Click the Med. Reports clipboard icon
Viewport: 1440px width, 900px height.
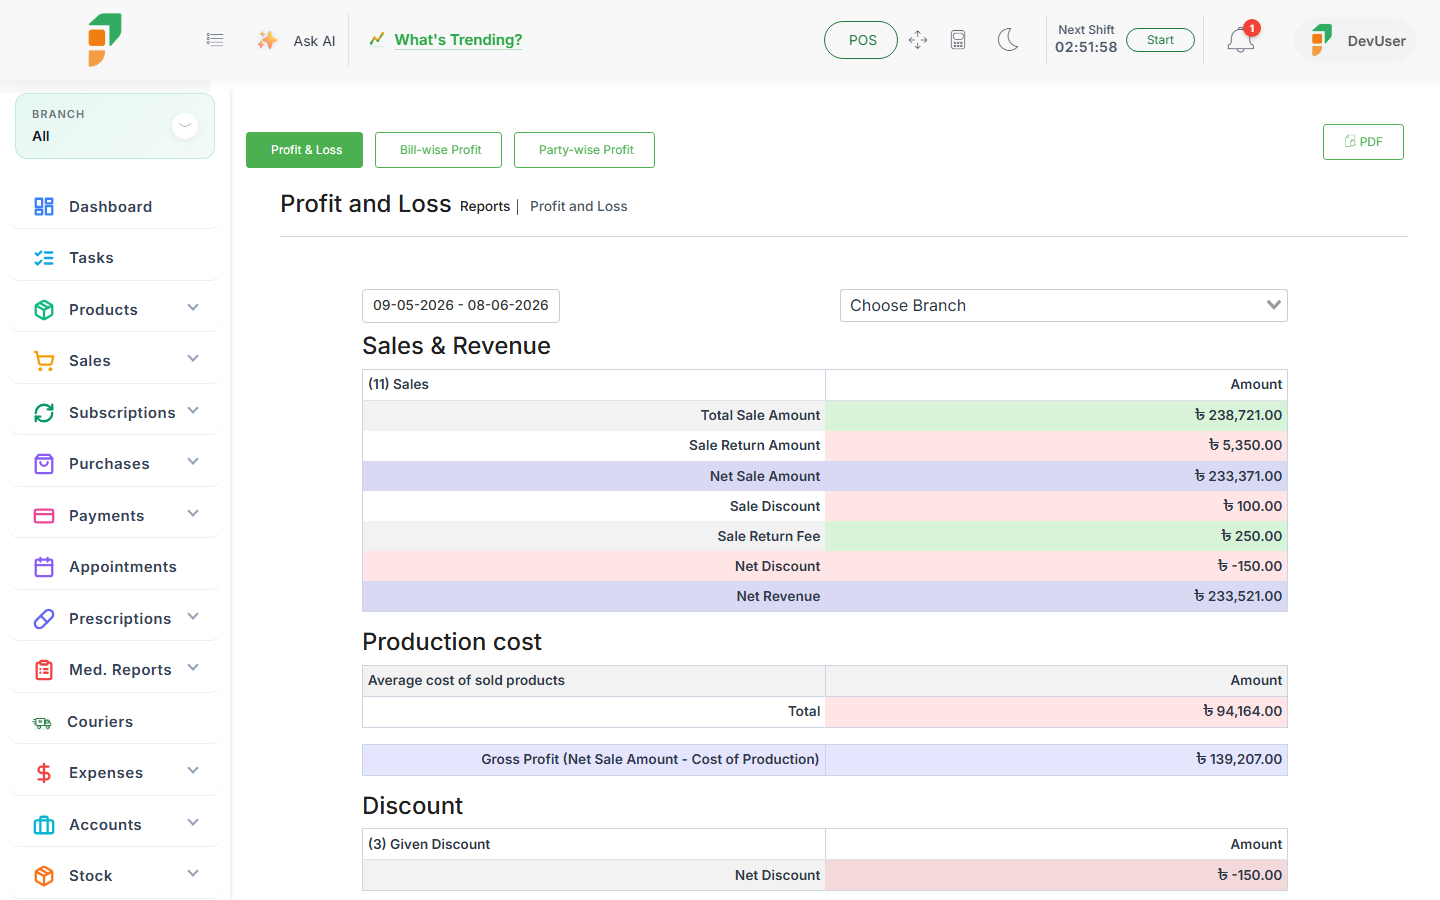pos(44,670)
